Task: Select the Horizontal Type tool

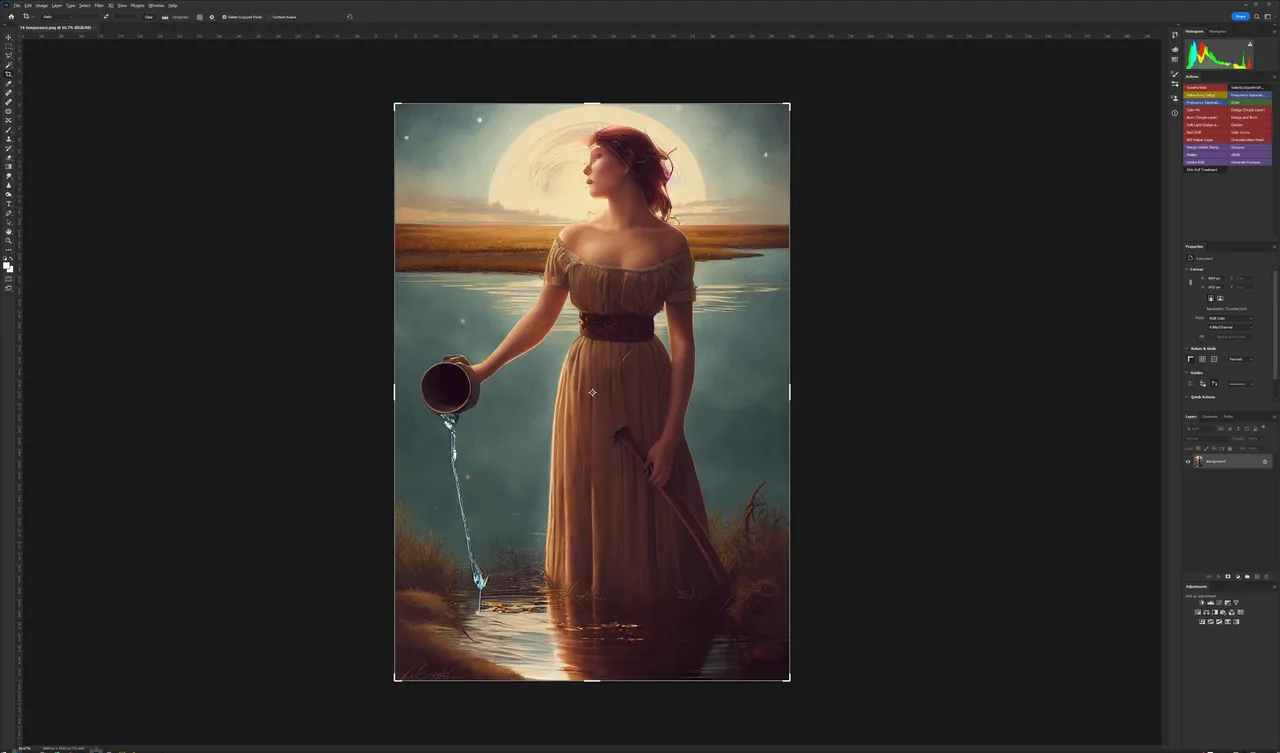Action: 9,203
